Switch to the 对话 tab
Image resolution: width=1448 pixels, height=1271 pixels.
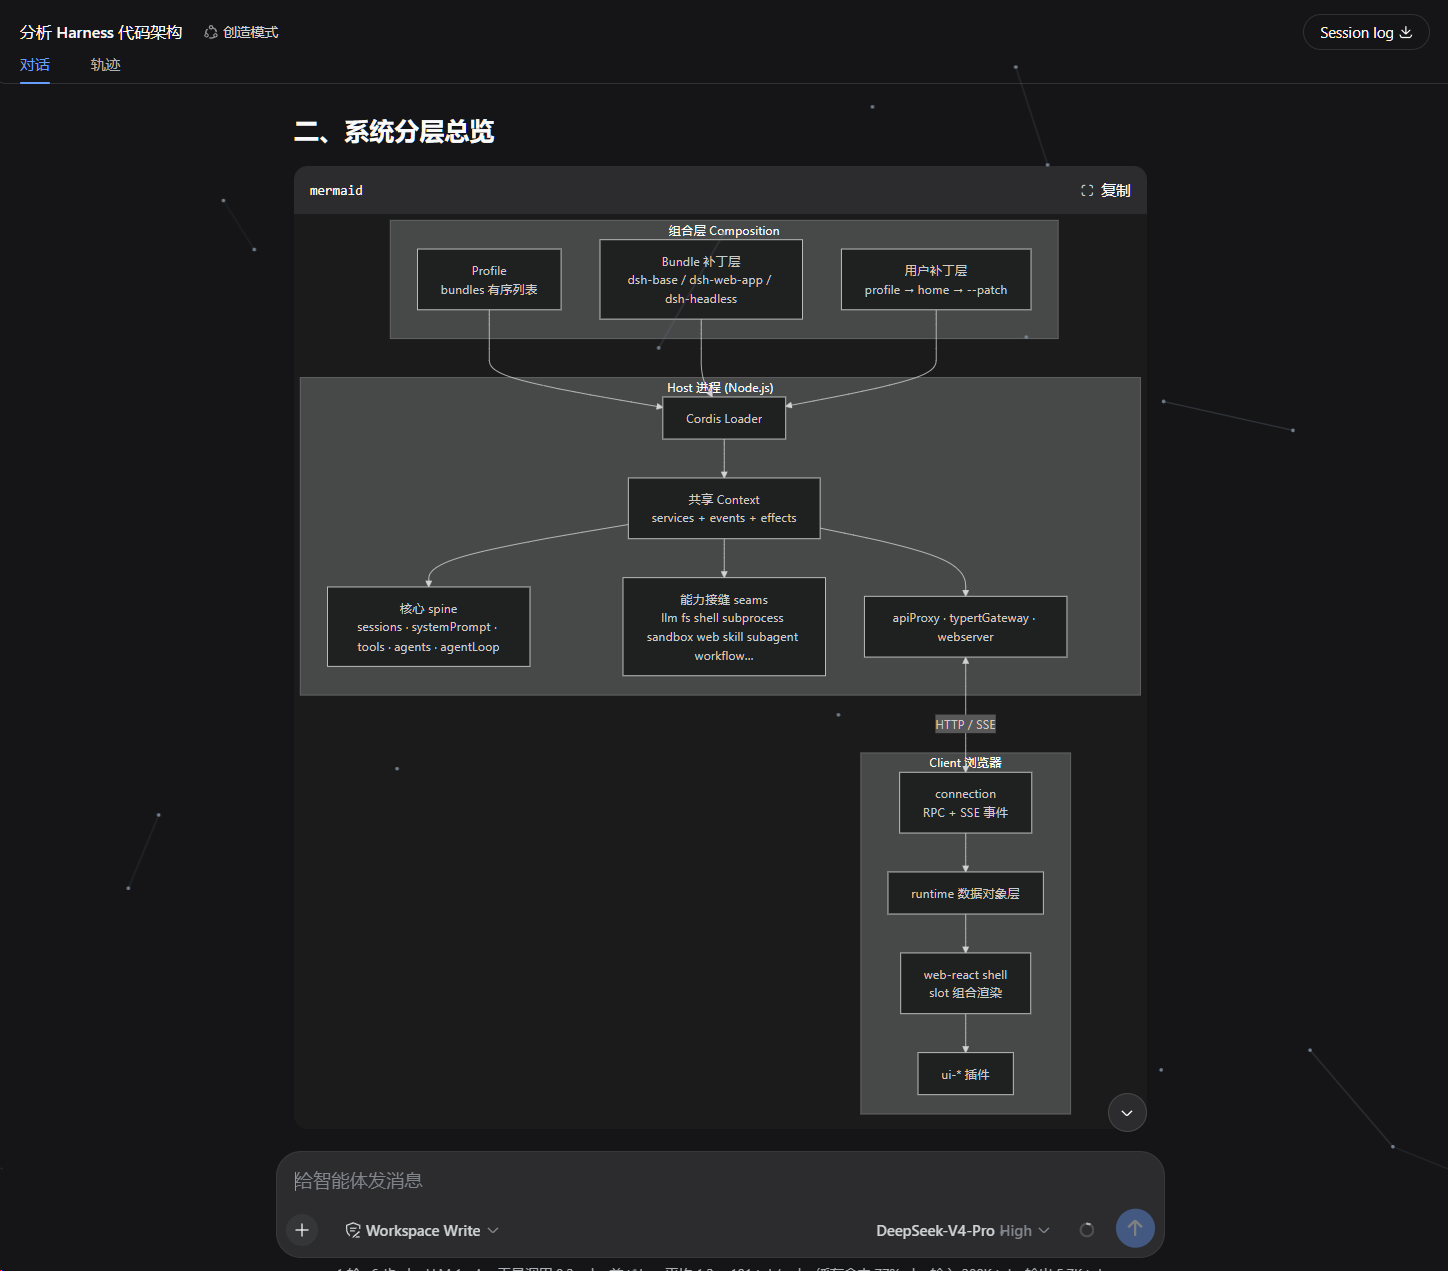coord(35,65)
